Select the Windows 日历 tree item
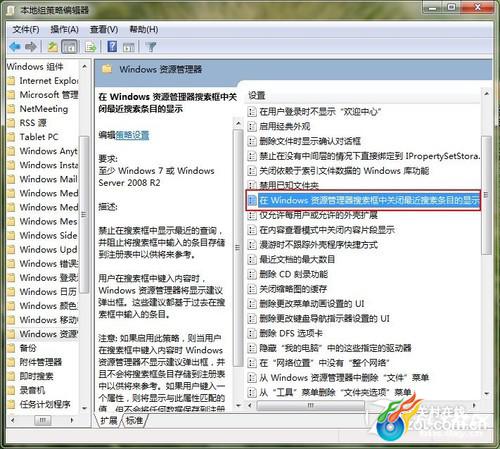The image size is (500, 449). [48, 292]
